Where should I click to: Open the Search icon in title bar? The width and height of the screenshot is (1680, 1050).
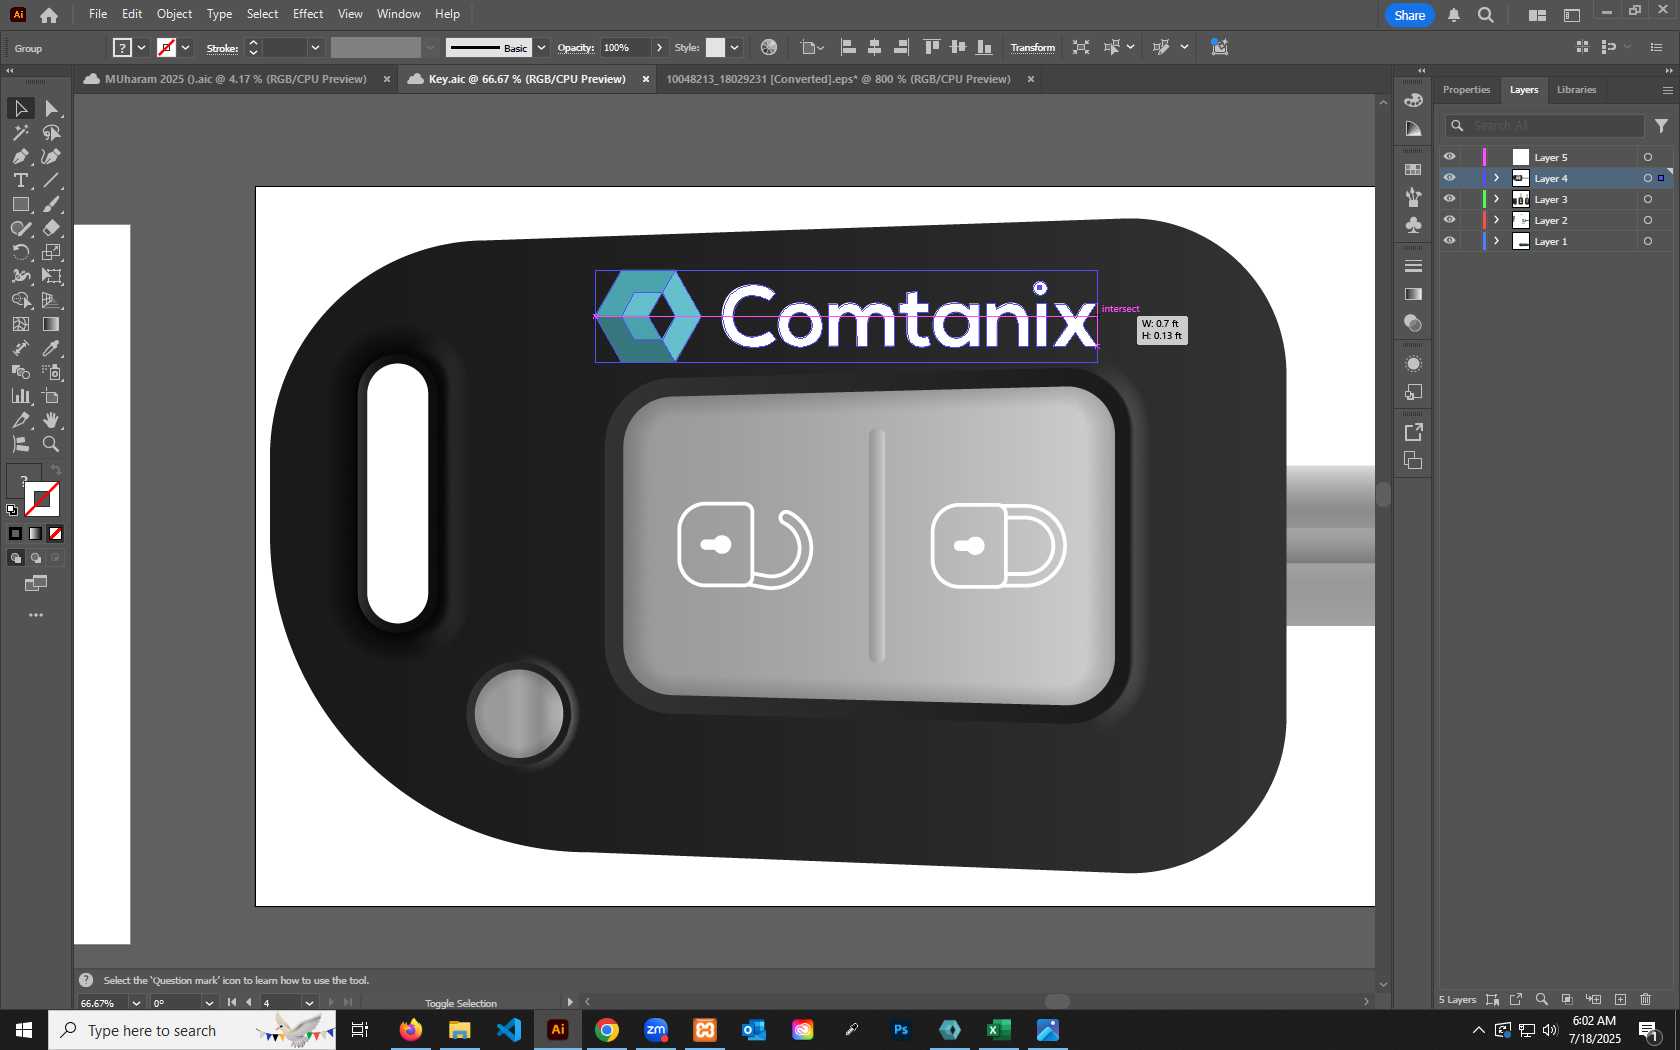click(x=1486, y=15)
